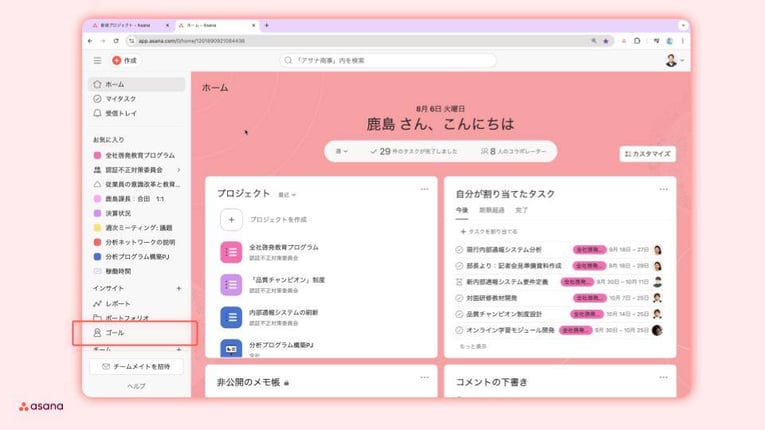Click the yellow 週次ミーティング color square
The width and height of the screenshot is (765, 430).
click(x=97, y=227)
